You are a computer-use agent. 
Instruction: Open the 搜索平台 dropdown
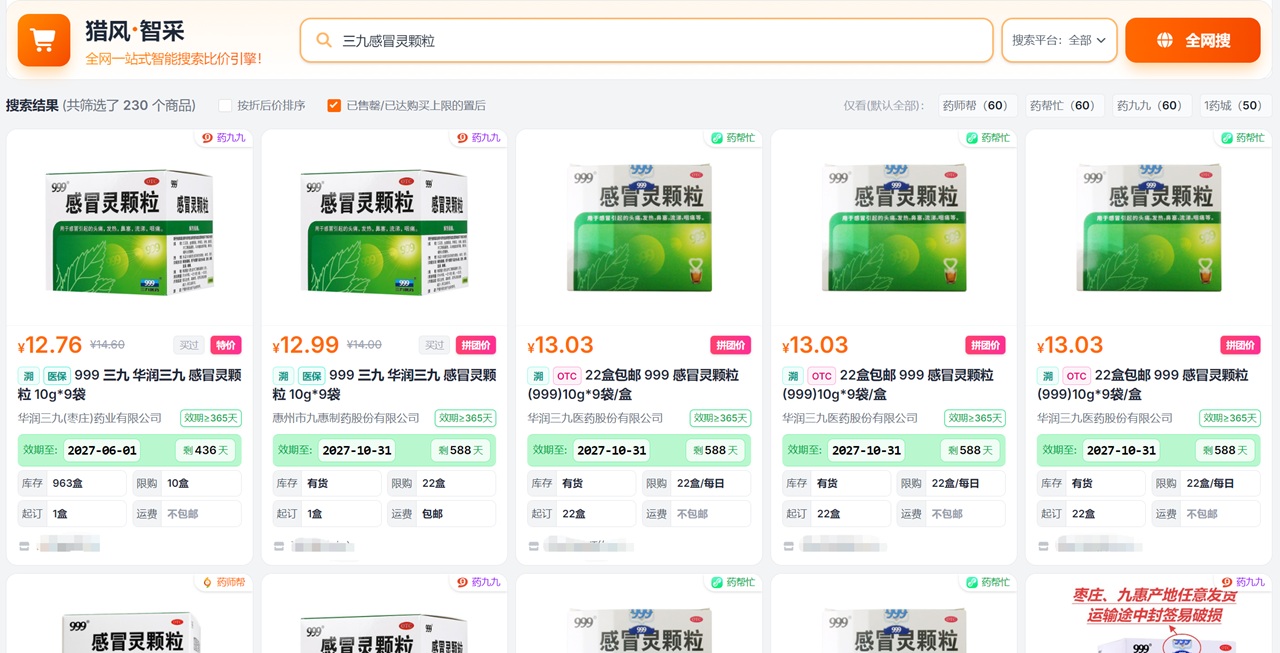1059,40
